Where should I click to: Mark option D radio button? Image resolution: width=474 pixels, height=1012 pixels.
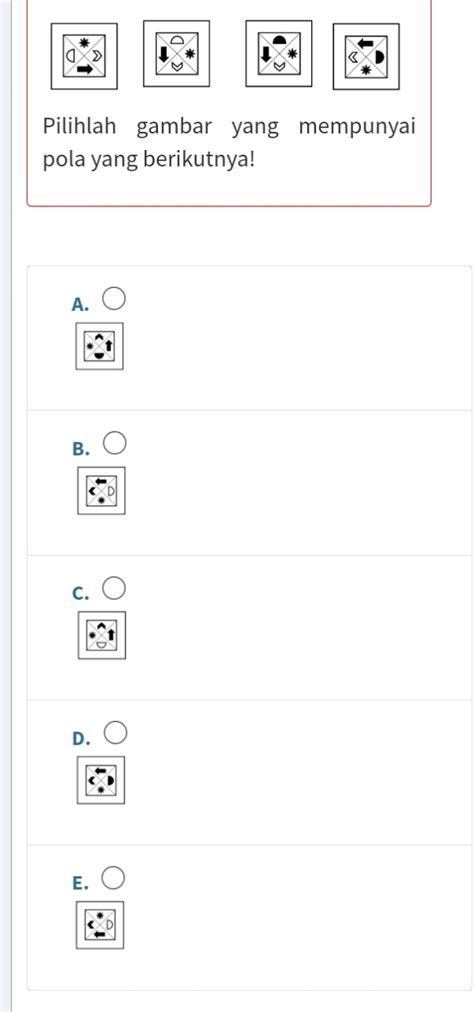click(115, 733)
